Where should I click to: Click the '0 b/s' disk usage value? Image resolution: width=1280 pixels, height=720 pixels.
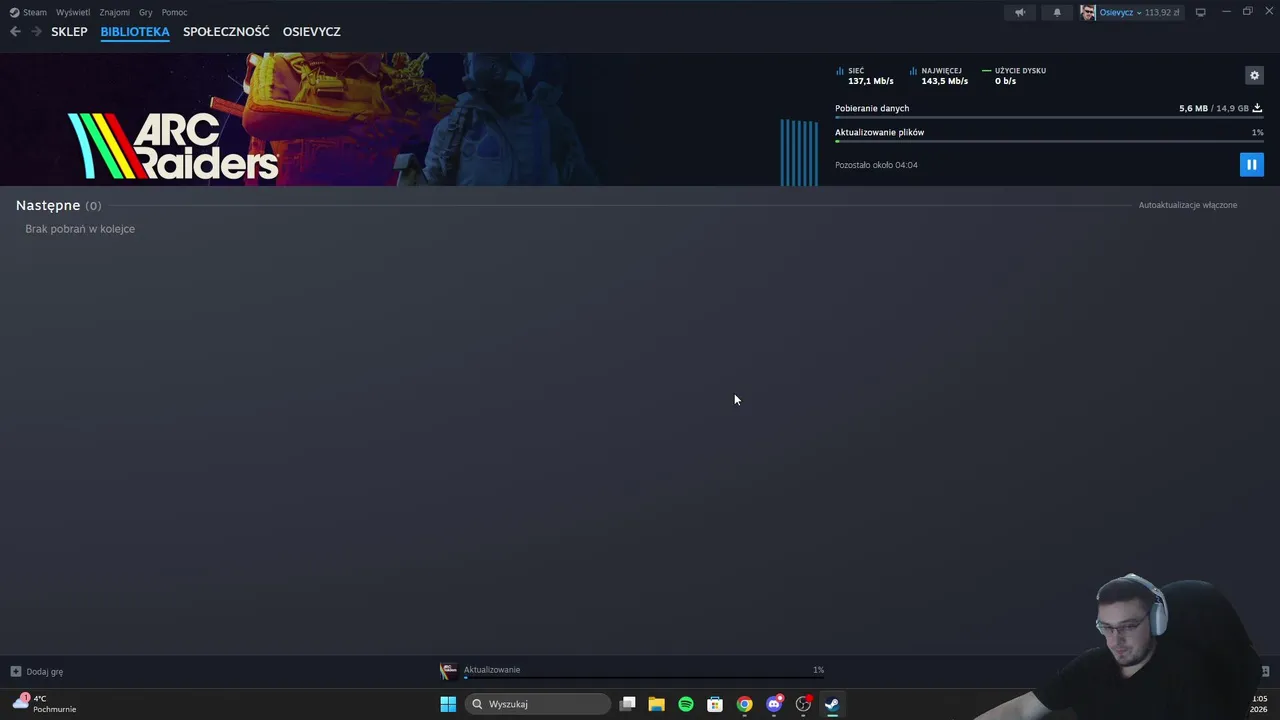(x=1005, y=81)
